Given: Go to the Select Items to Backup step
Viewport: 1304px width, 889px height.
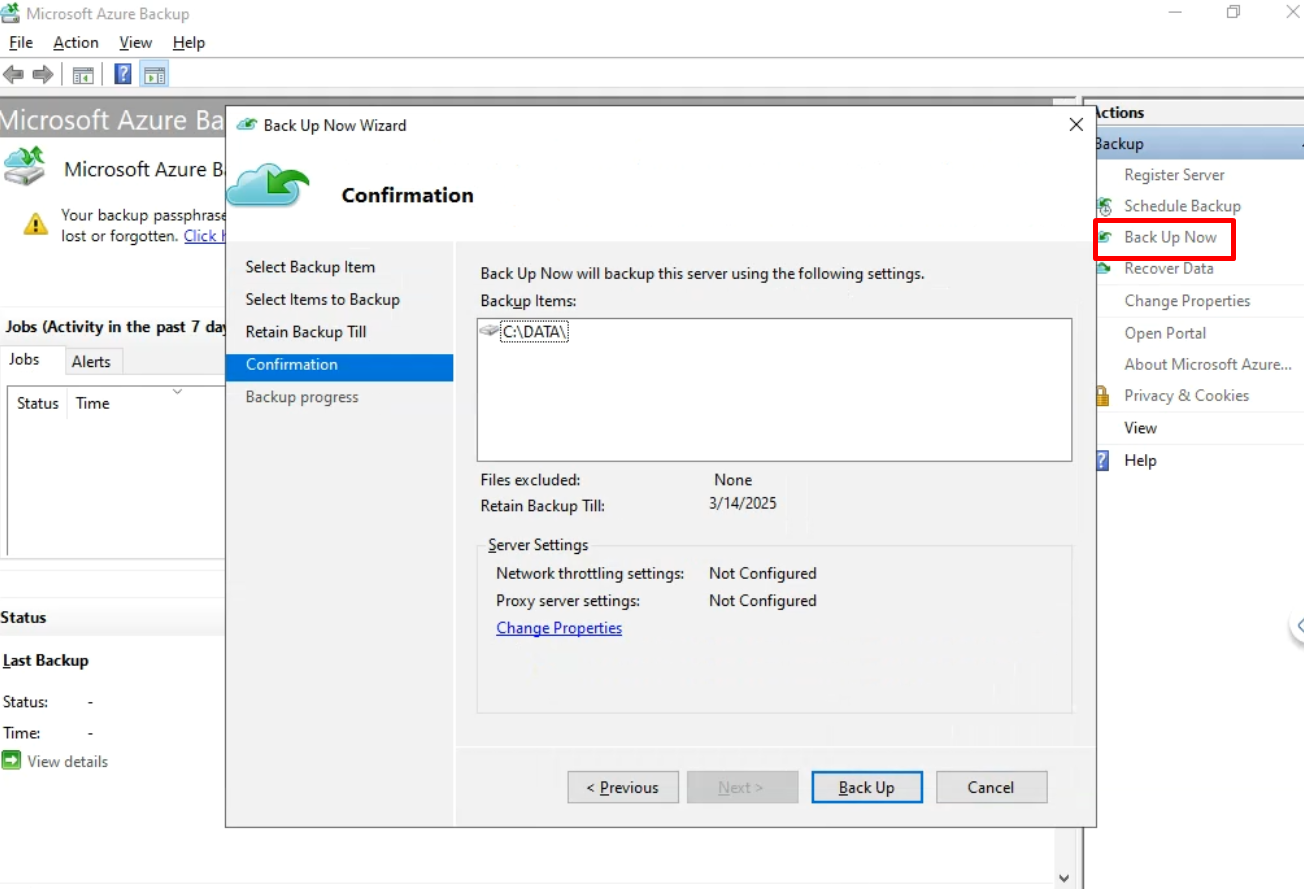Looking at the screenshot, I should click(x=322, y=299).
